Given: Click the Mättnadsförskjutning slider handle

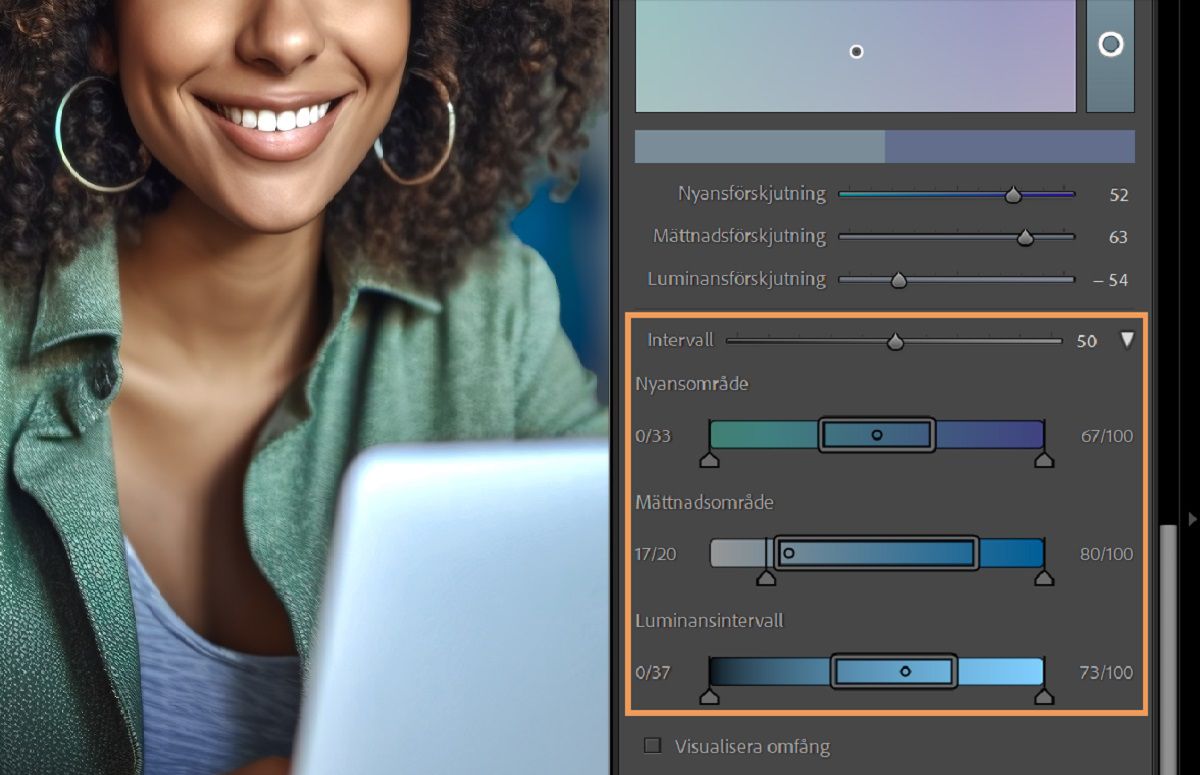Looking at the screenshot, I should [1025, 238].
